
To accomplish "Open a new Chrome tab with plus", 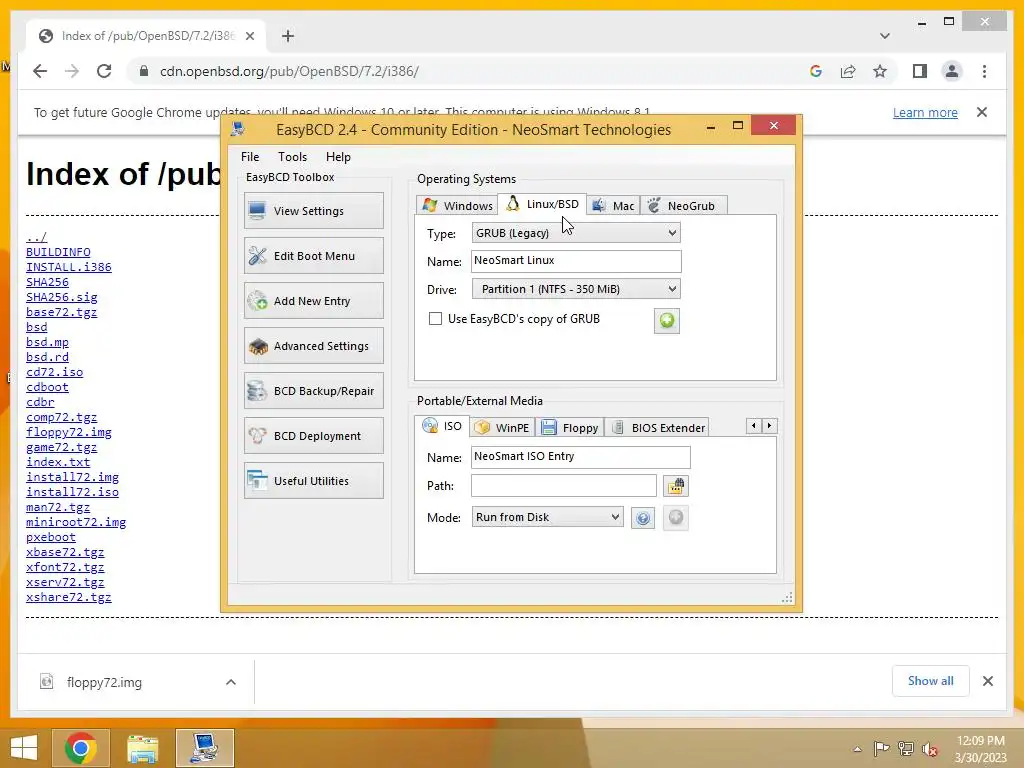I will 288,36.
